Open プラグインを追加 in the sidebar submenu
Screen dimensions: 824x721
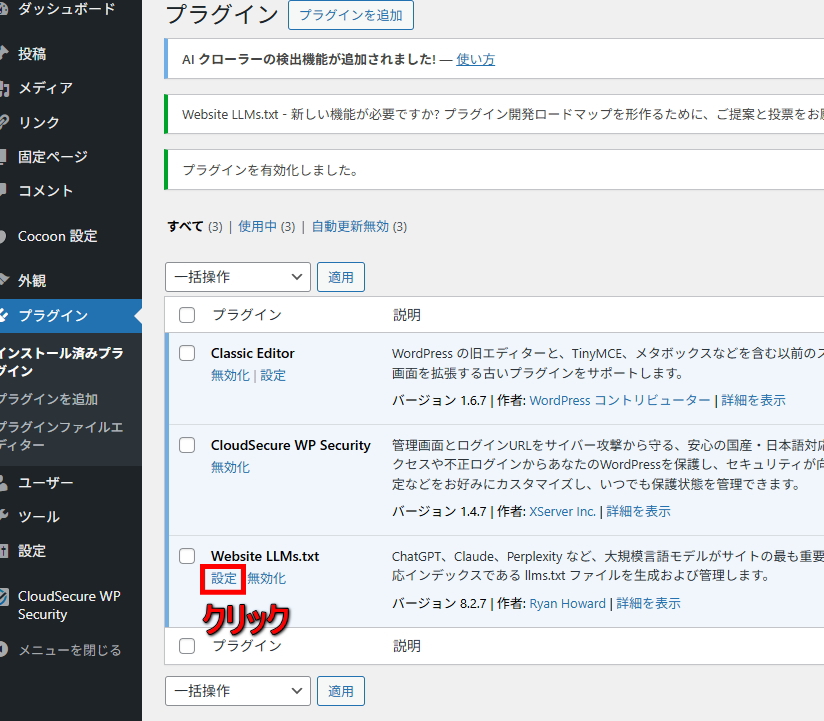tap(48, 399)
